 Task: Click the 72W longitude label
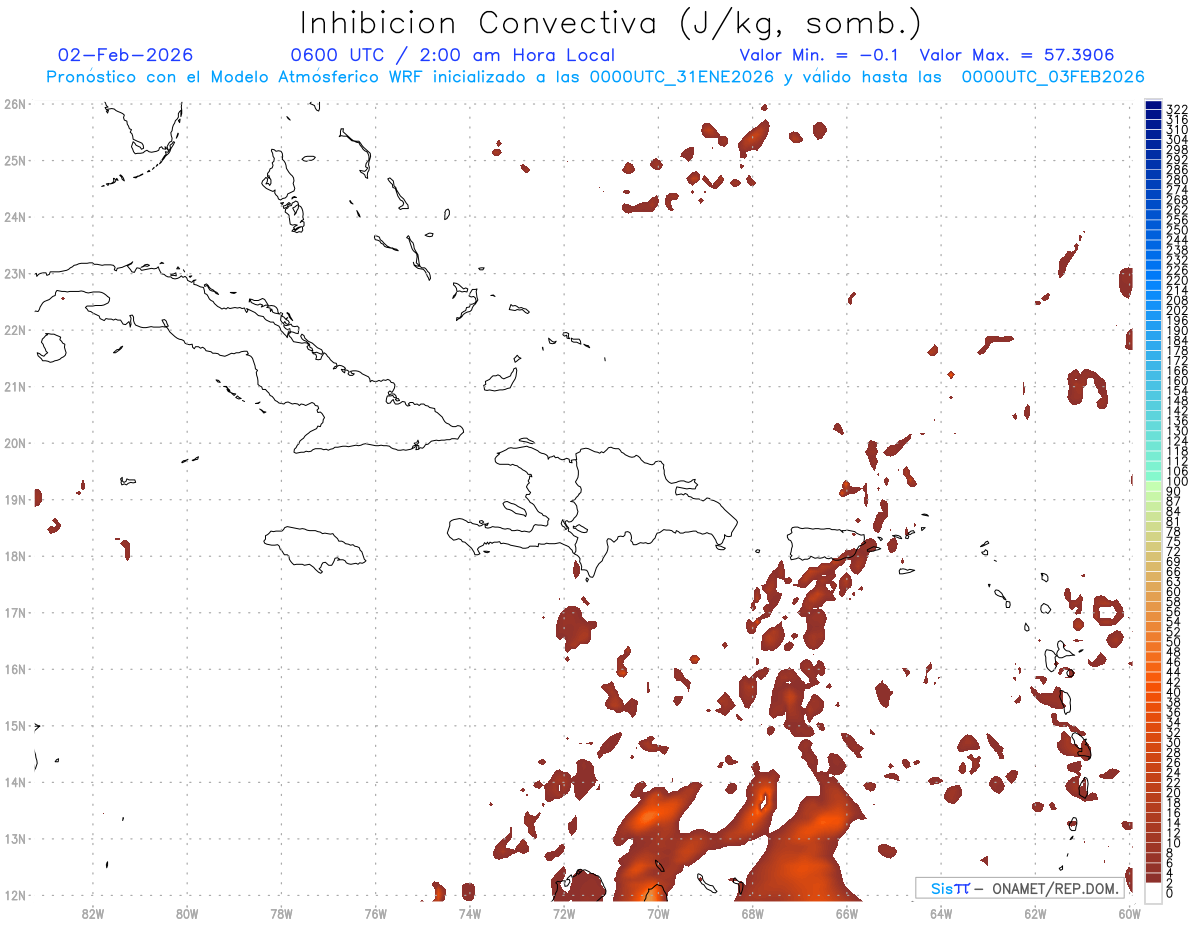pos(564,912)
